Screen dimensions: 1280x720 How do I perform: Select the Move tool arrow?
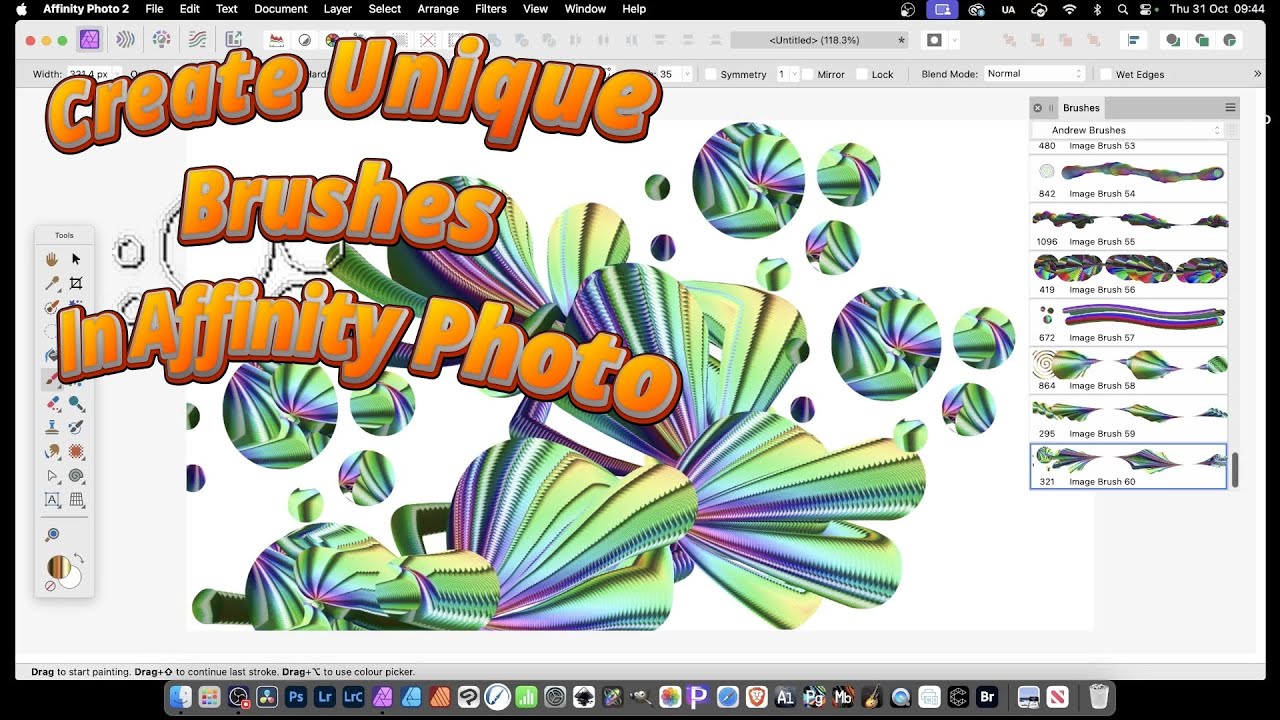coord(76,259)
